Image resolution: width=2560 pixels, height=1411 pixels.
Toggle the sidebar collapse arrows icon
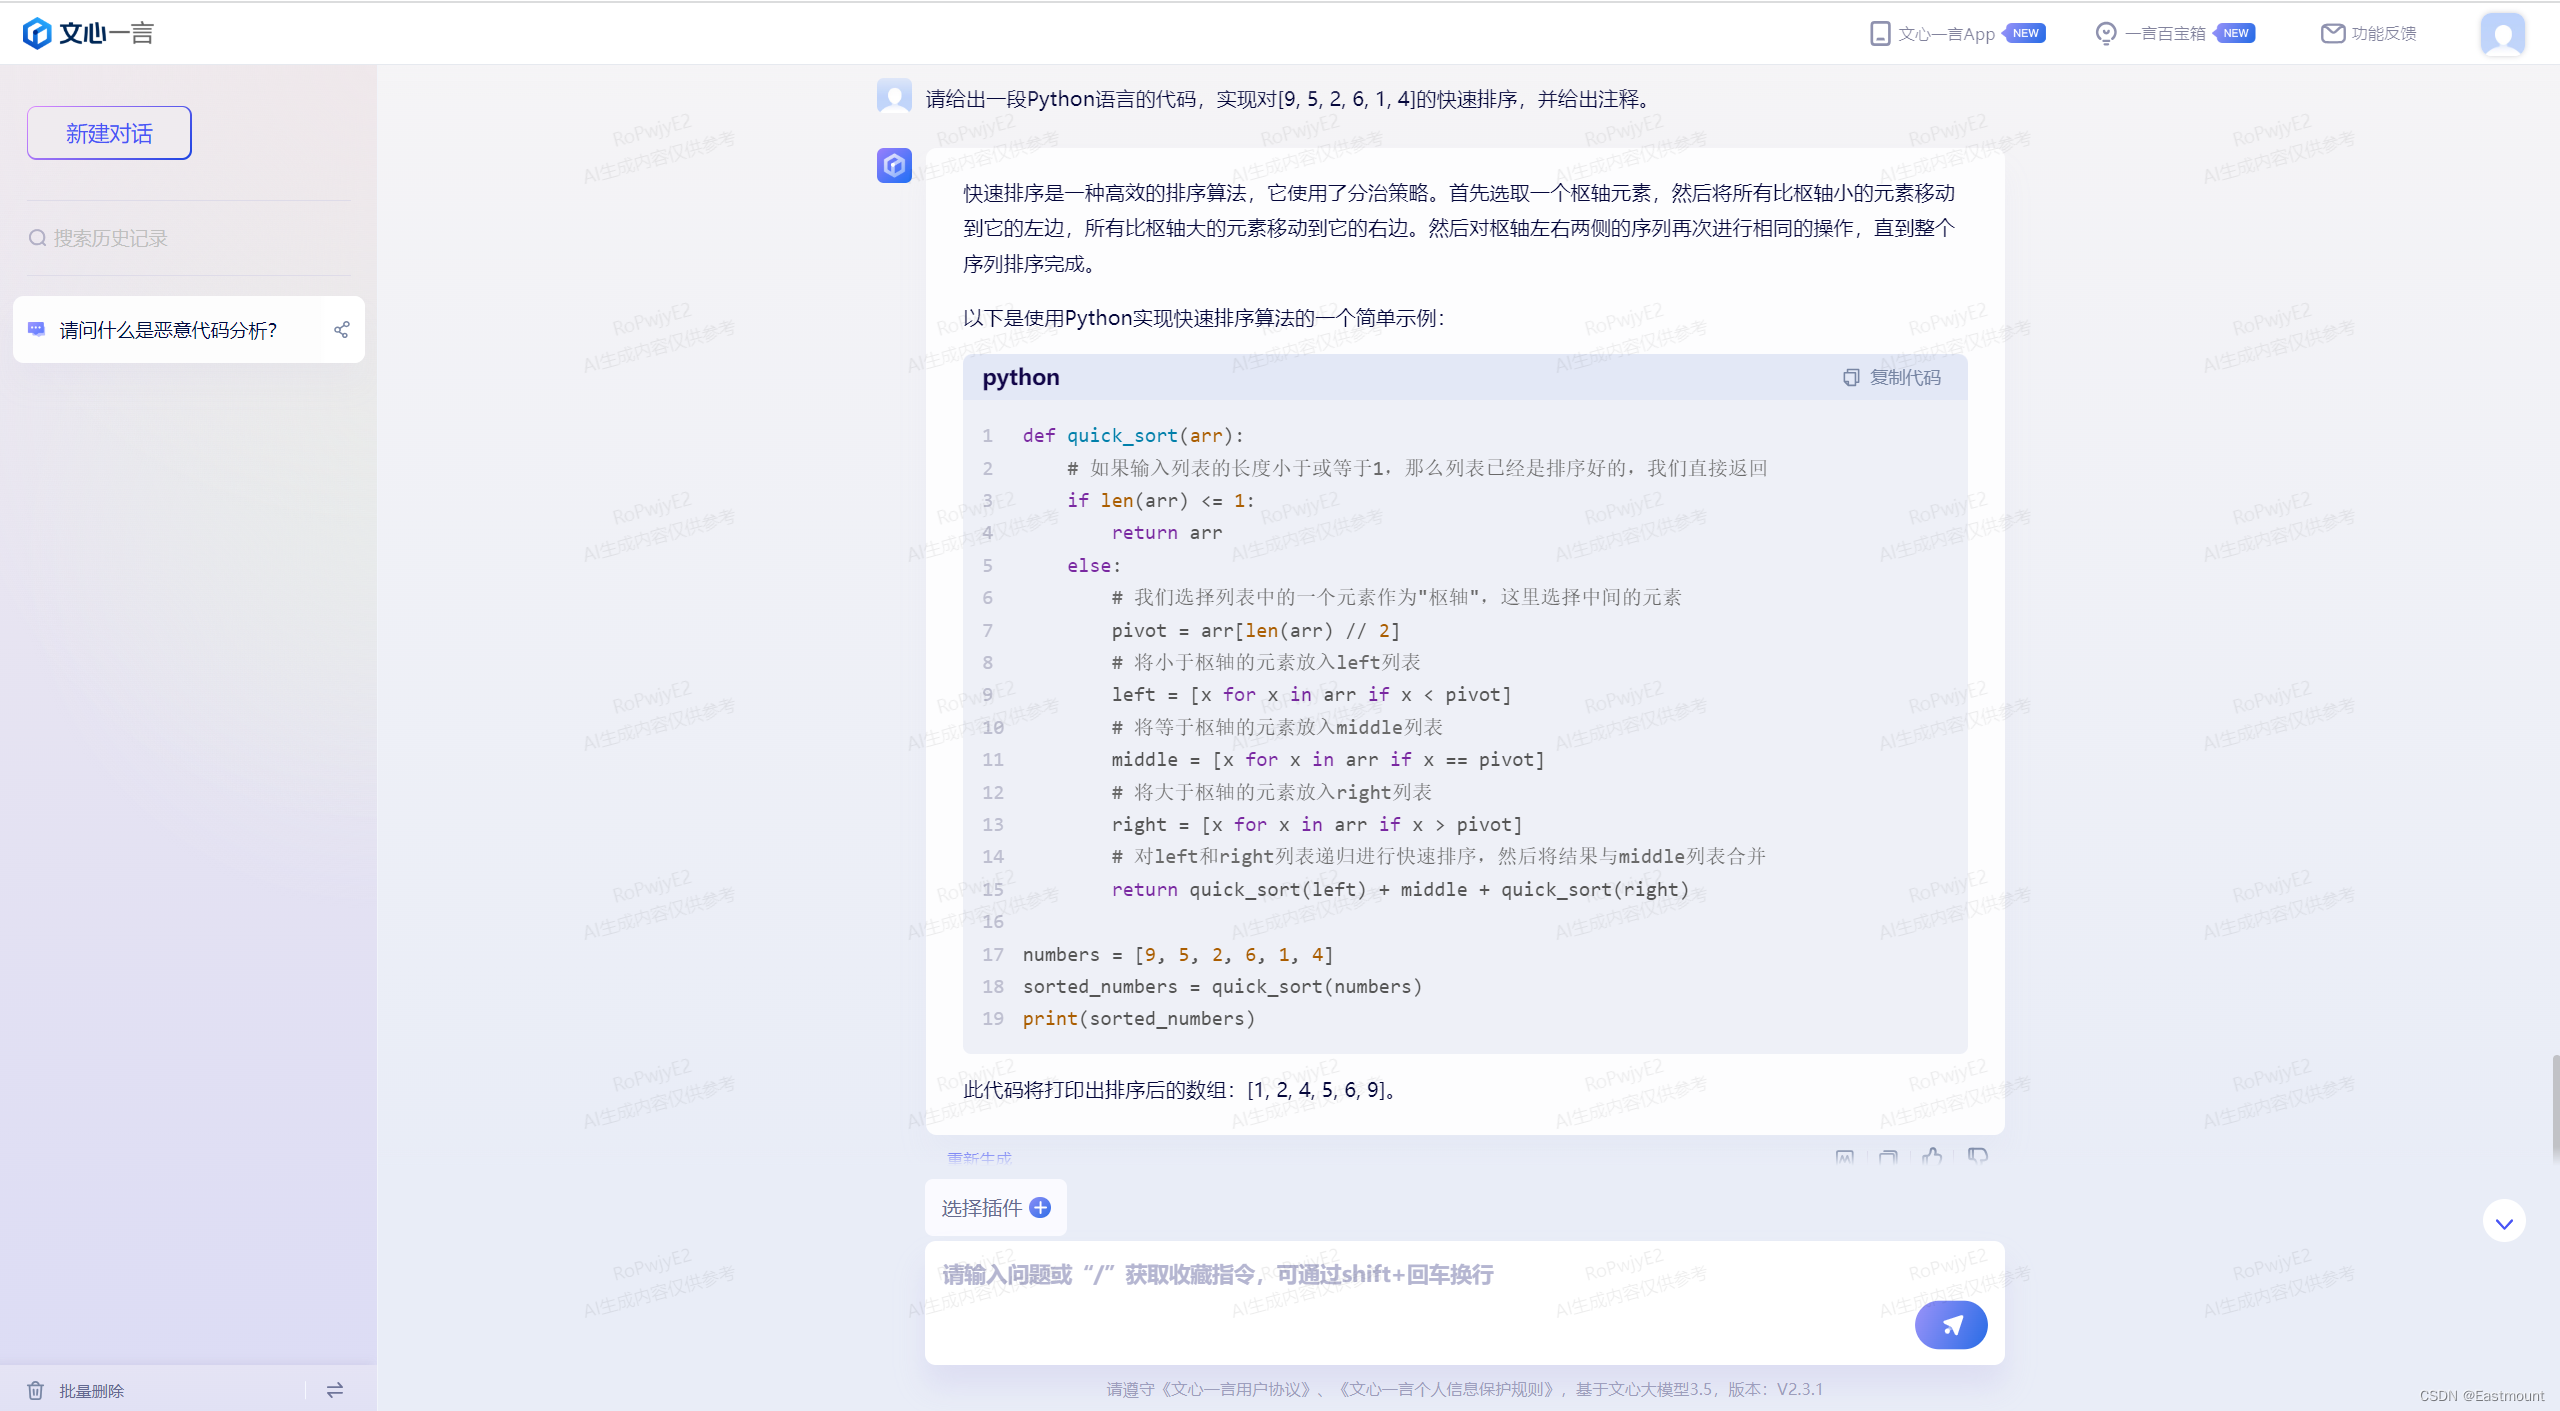click(x=335, y=1390)
